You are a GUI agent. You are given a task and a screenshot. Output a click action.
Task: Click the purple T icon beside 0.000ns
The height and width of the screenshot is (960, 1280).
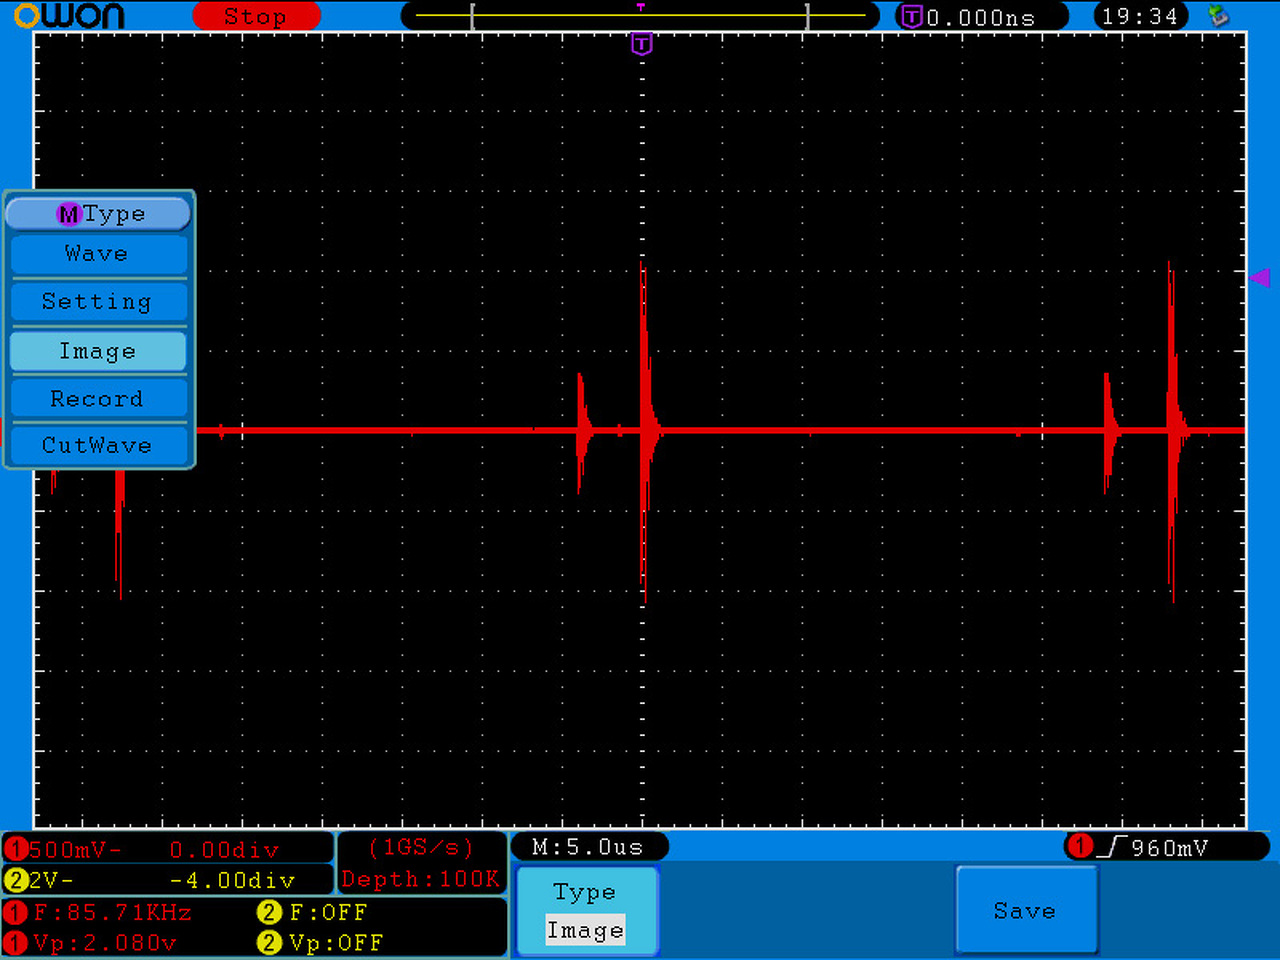912,16
